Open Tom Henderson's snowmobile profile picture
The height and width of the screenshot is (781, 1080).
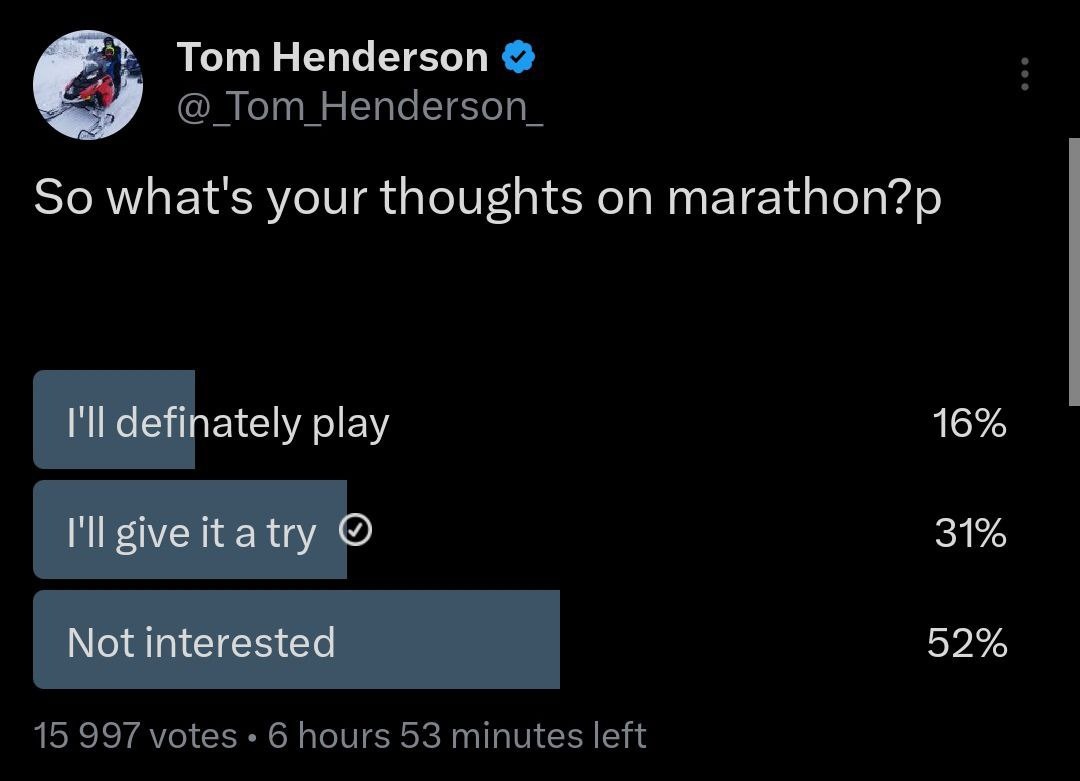(88, 85)
